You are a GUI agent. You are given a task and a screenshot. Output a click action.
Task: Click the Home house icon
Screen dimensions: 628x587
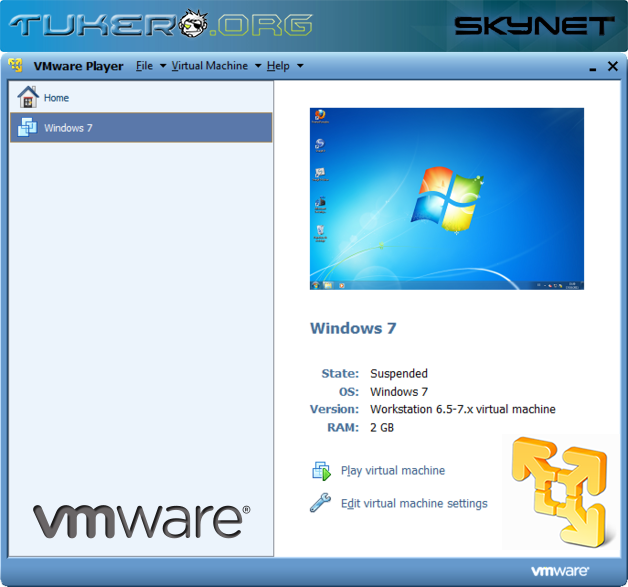tap(28, 97)
